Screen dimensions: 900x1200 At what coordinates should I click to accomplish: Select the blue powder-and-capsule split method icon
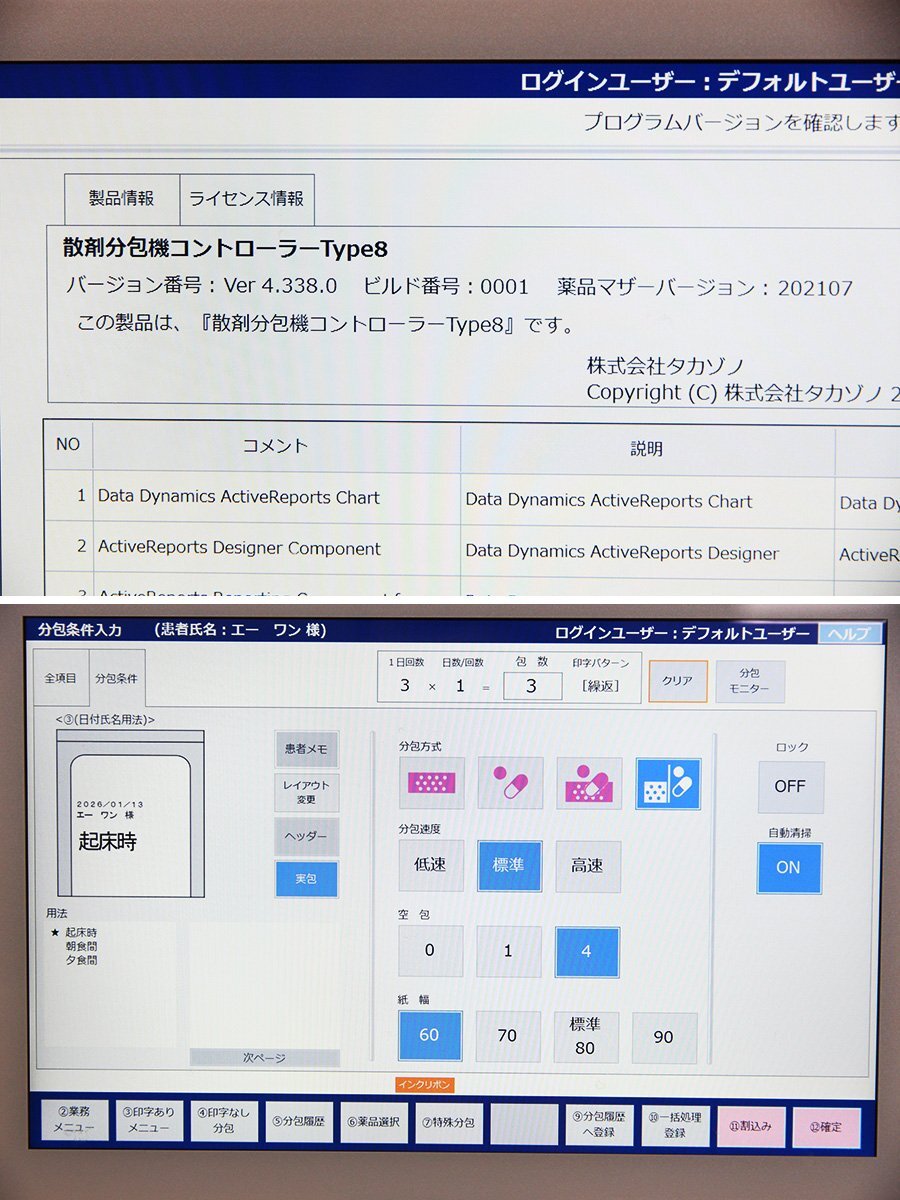tap(668, 783)
